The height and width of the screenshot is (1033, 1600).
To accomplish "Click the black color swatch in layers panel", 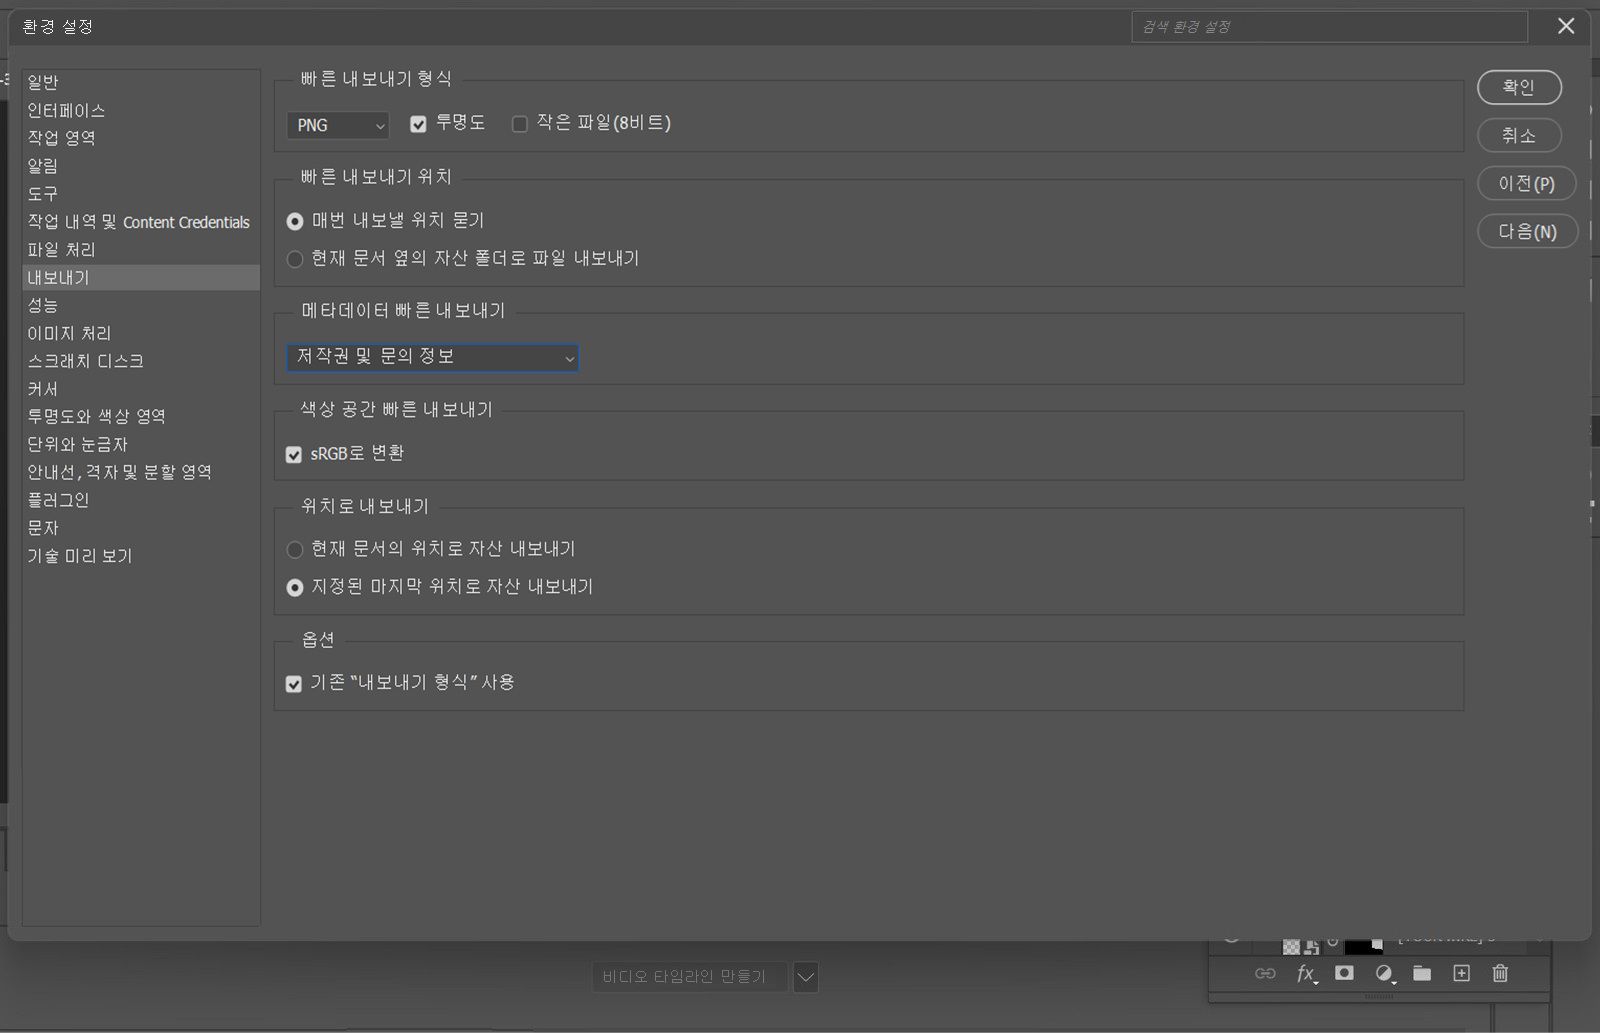I will point(1355,946).
